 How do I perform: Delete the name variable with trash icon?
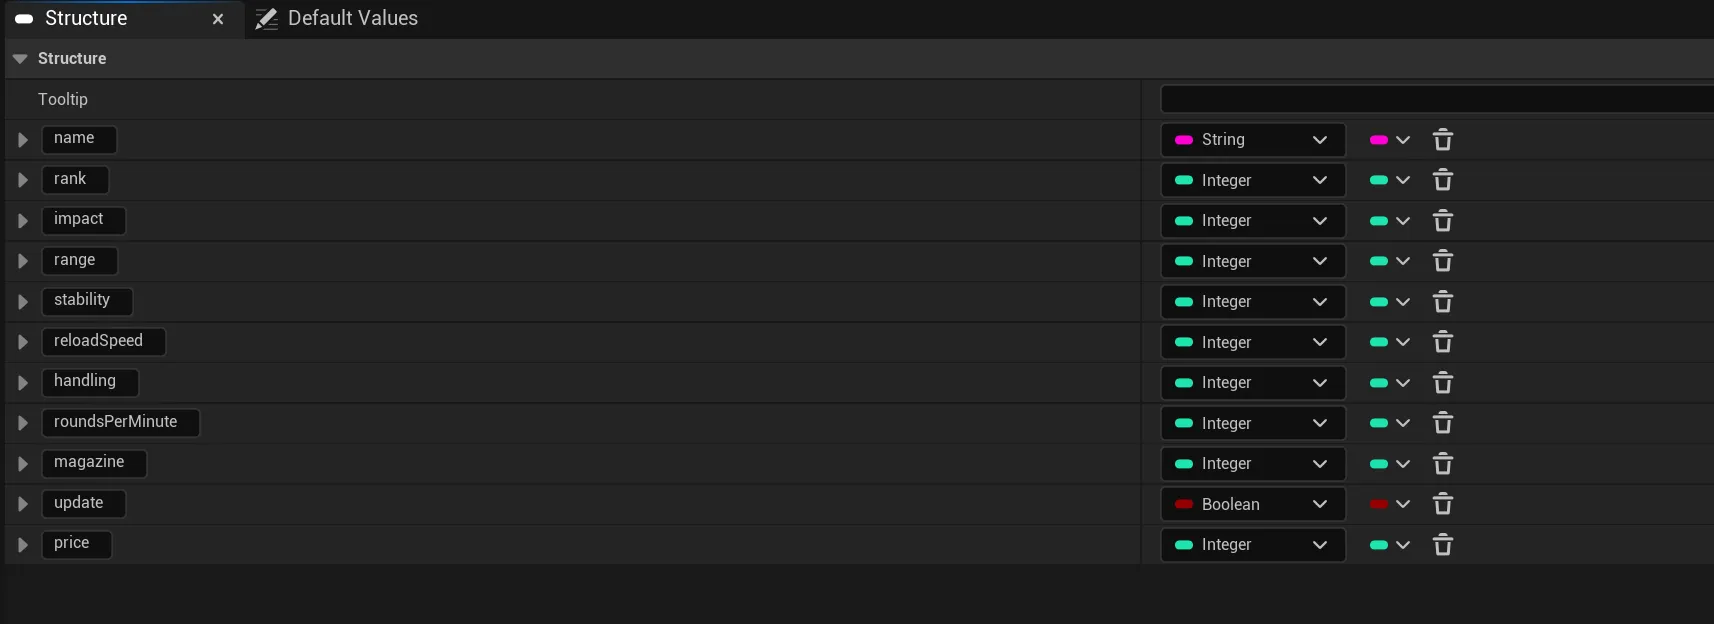pos(1442,140)
